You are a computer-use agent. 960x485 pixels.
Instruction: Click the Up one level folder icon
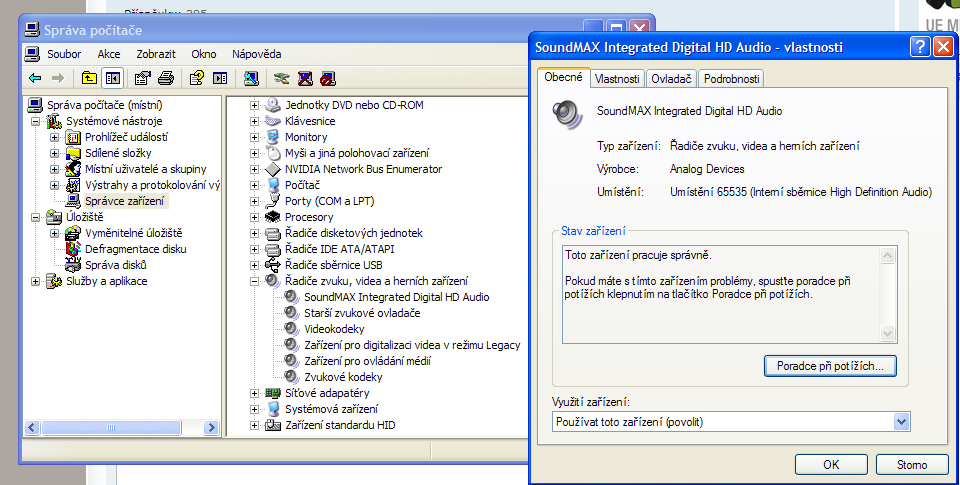coord(89,78)
